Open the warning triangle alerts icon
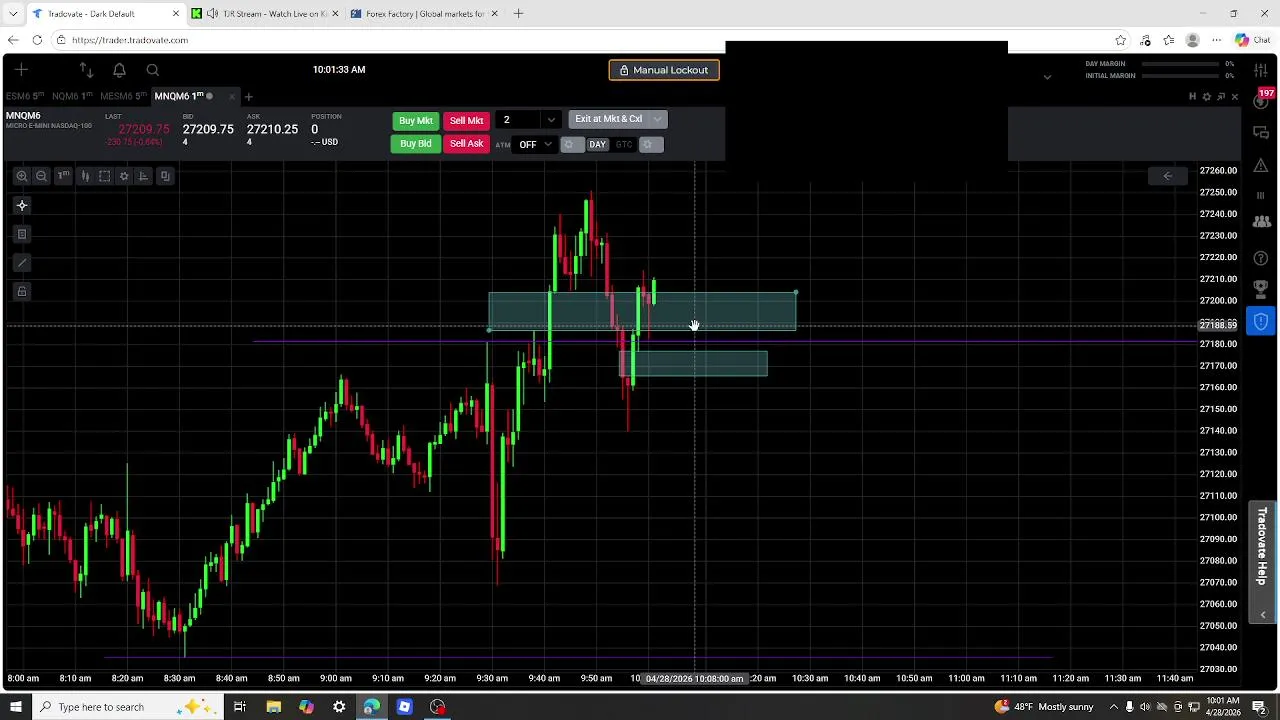The image size is (1280, 720). (1261, 165)
